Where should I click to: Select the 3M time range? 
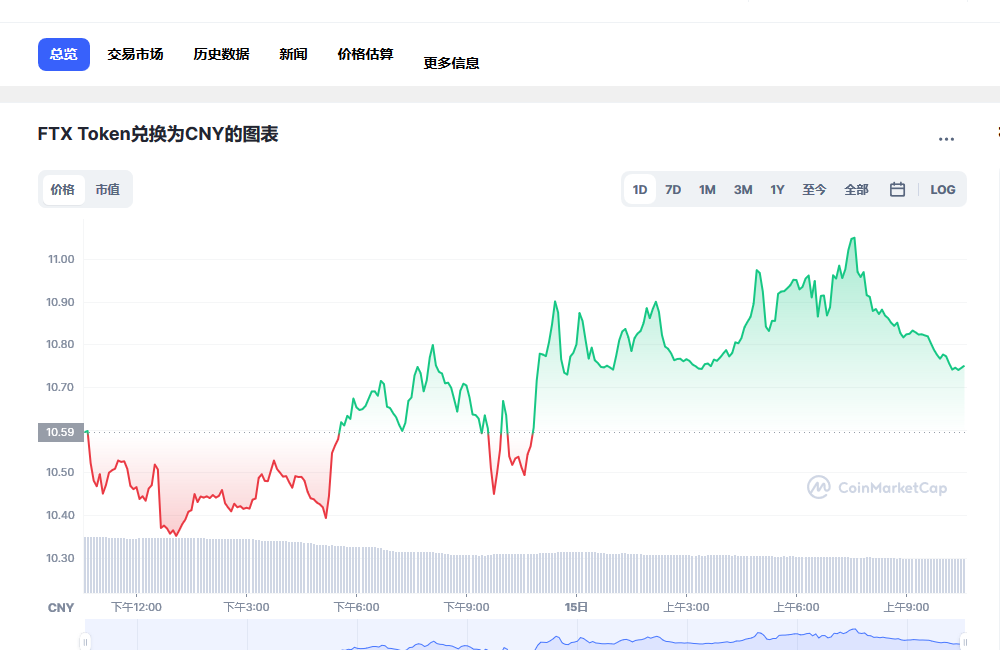743,189
